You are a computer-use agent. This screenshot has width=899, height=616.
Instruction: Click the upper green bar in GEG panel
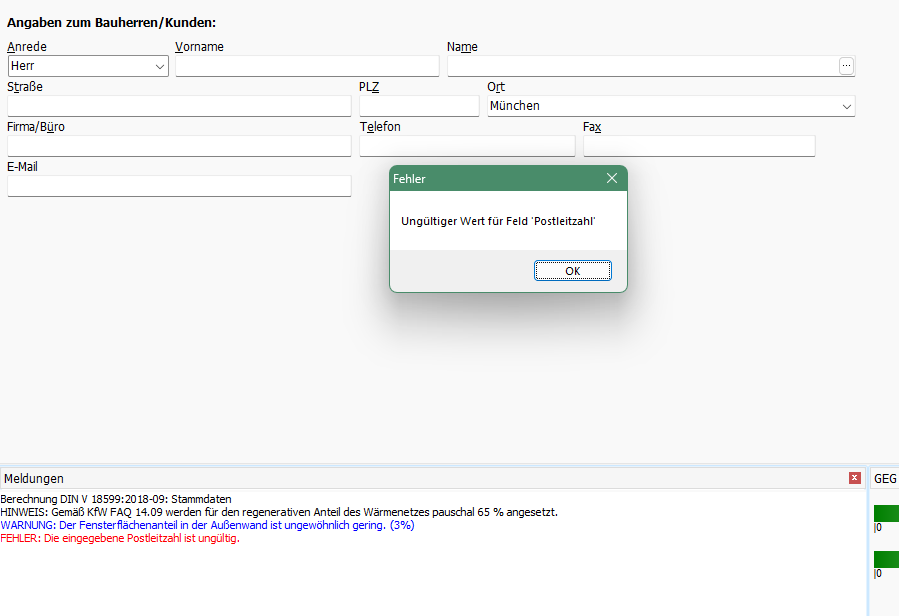point(886,513)
